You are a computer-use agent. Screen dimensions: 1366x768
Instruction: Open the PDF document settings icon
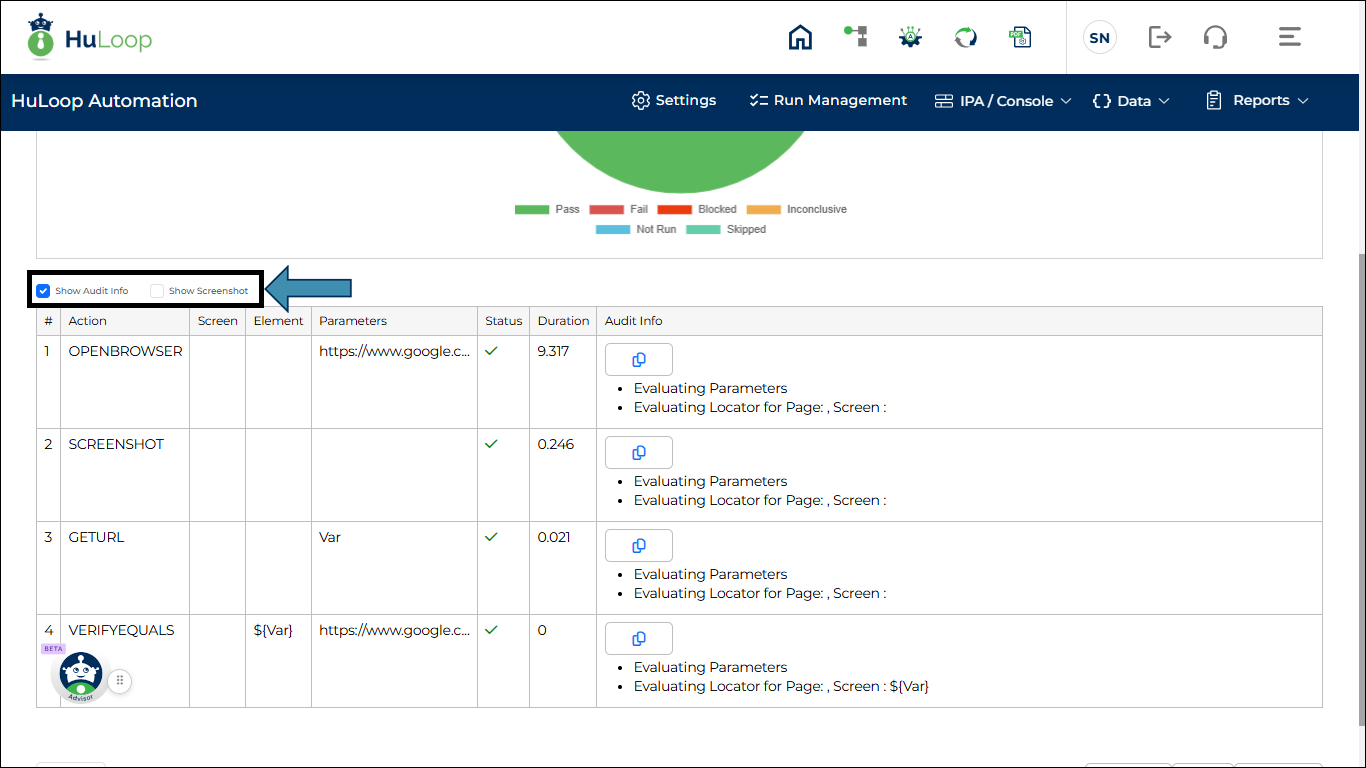pos(1020,38)
